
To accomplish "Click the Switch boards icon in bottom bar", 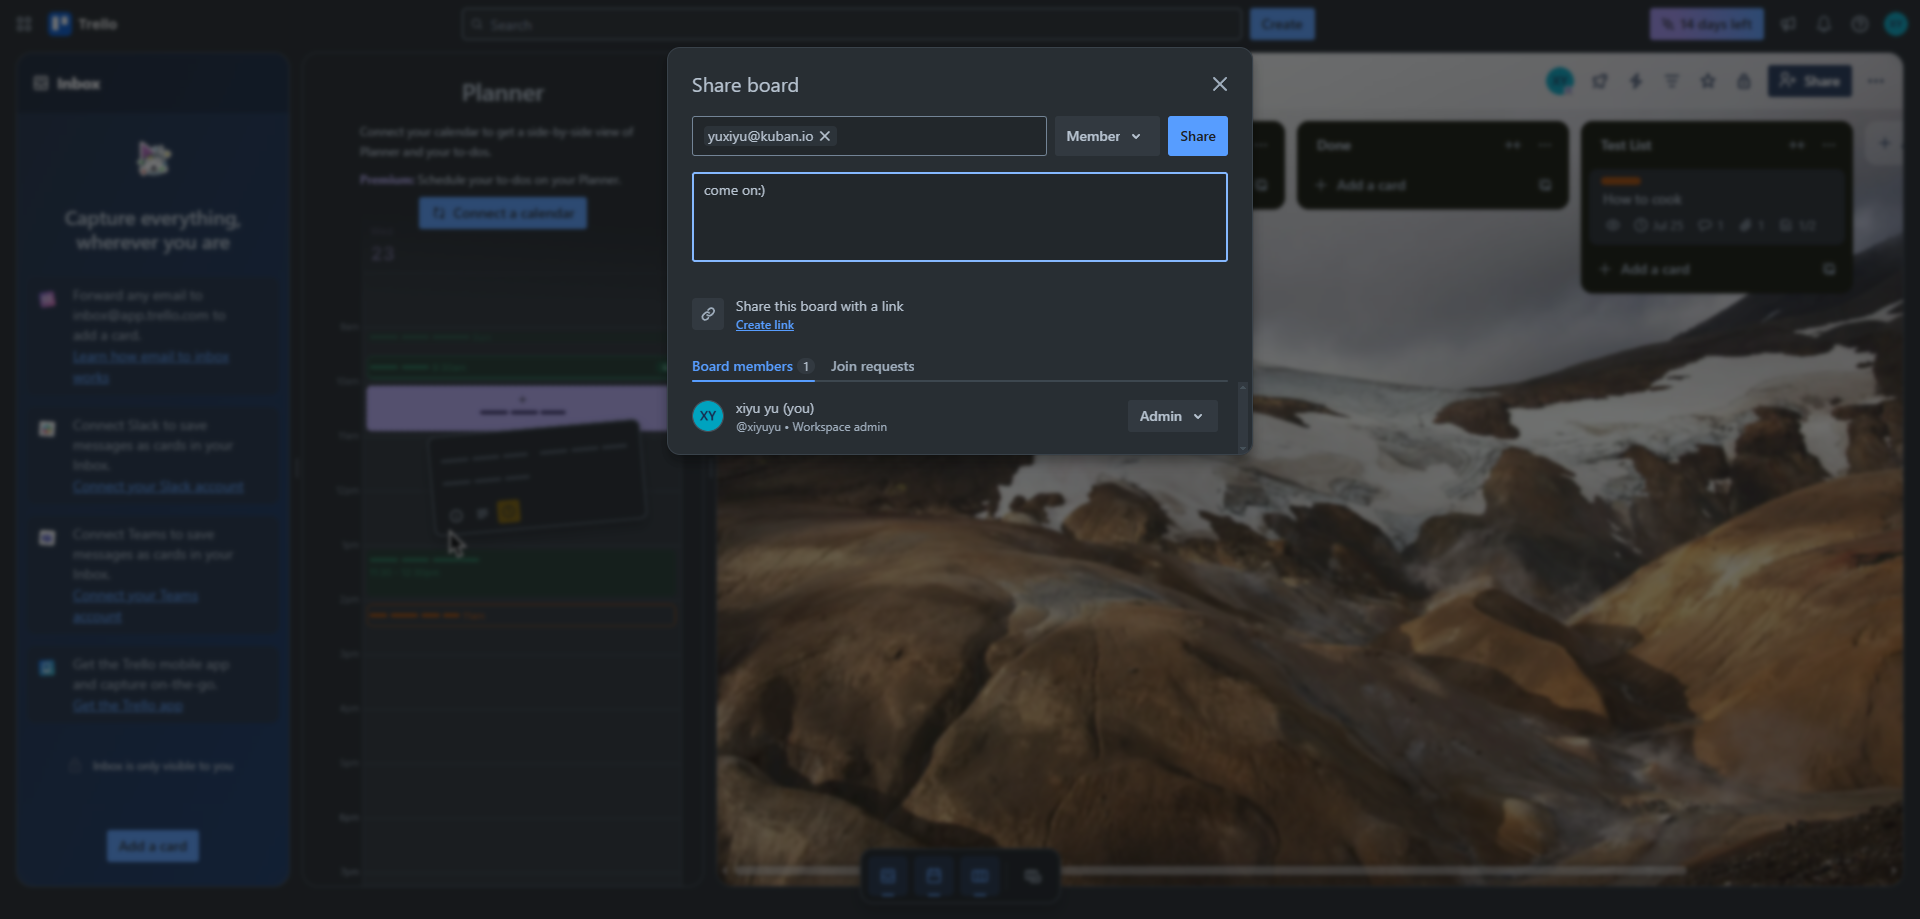I will pos(1033,877).
